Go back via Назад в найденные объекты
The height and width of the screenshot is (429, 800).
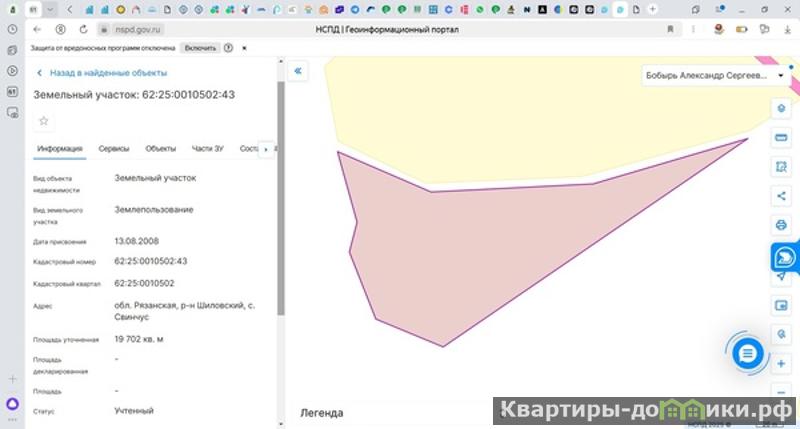(100, 73)
